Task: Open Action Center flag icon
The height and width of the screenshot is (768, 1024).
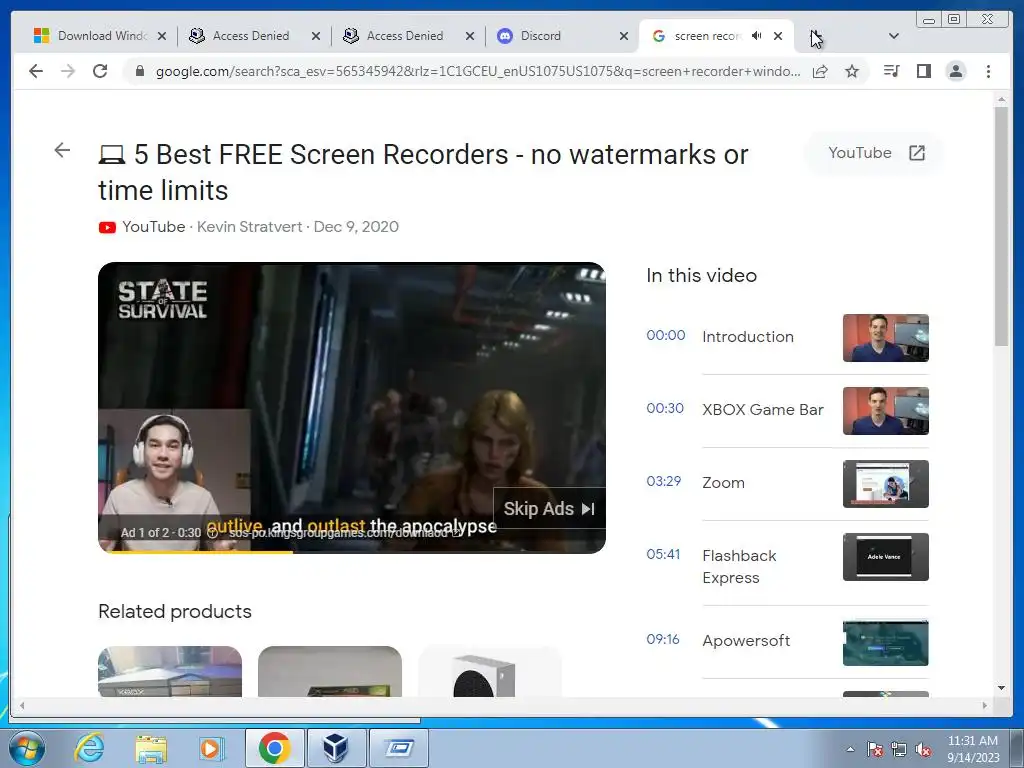Action: (875, 749)
